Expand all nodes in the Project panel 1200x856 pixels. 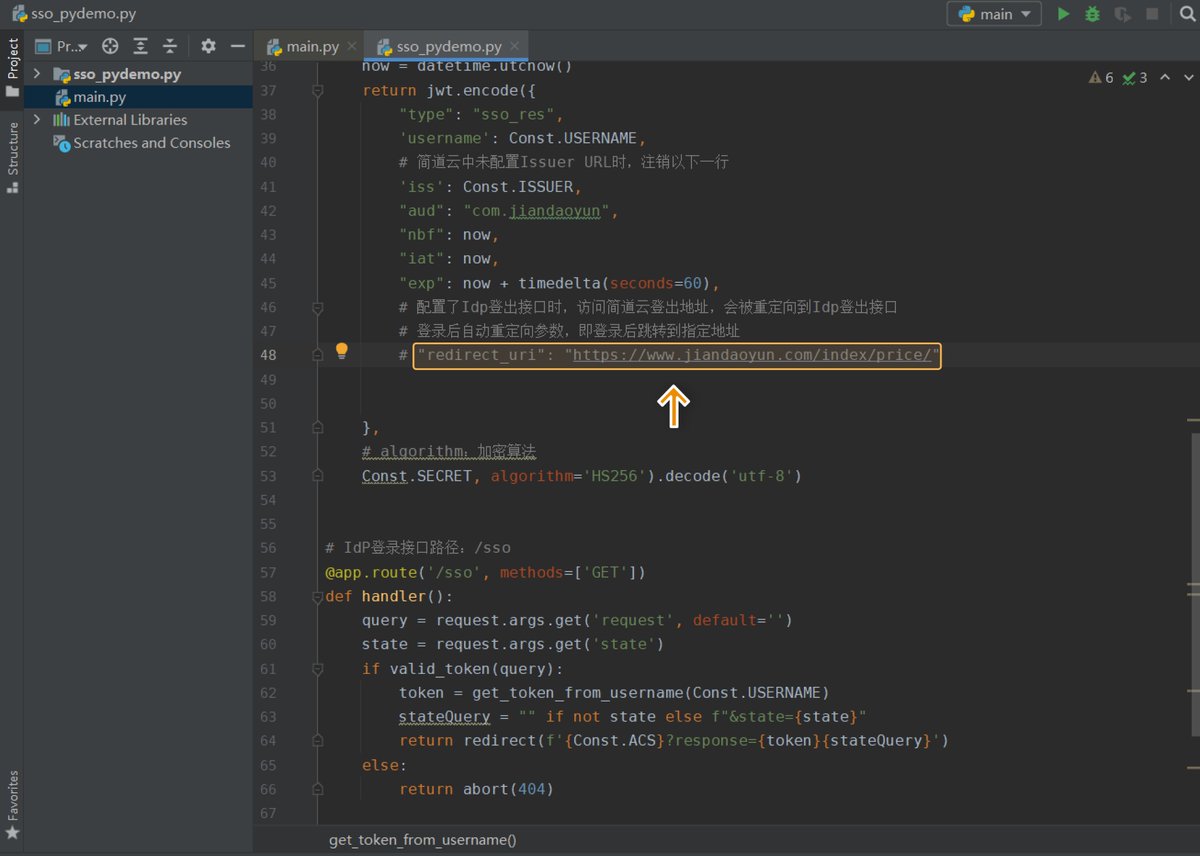141,46
